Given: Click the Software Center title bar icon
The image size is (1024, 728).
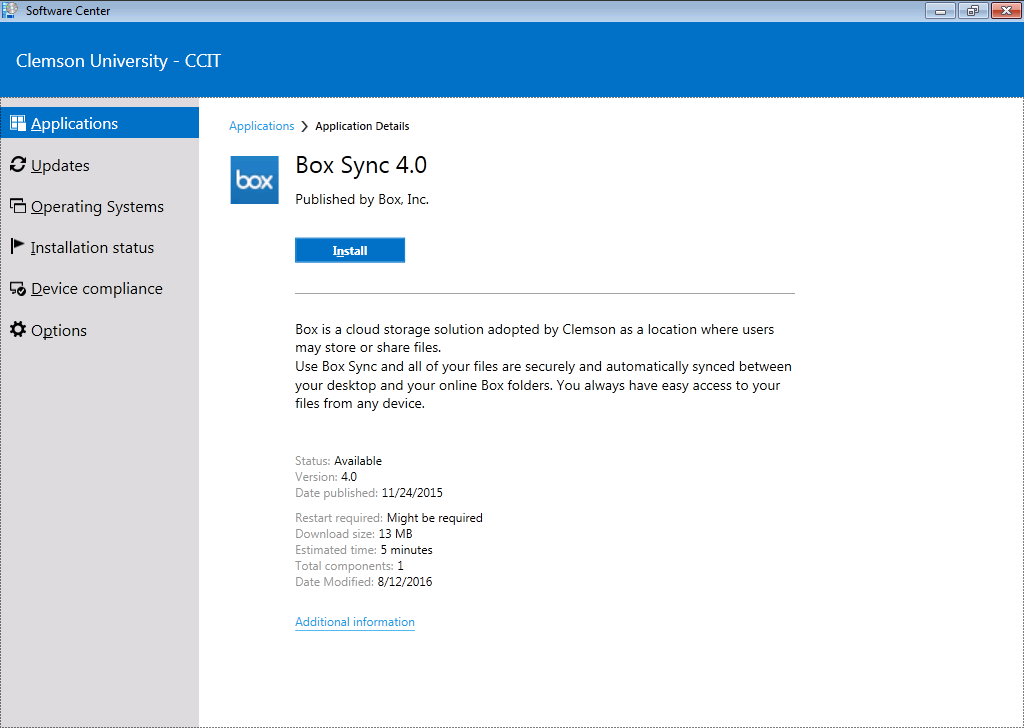Looking at the screenshot, I should pos(10,10).
